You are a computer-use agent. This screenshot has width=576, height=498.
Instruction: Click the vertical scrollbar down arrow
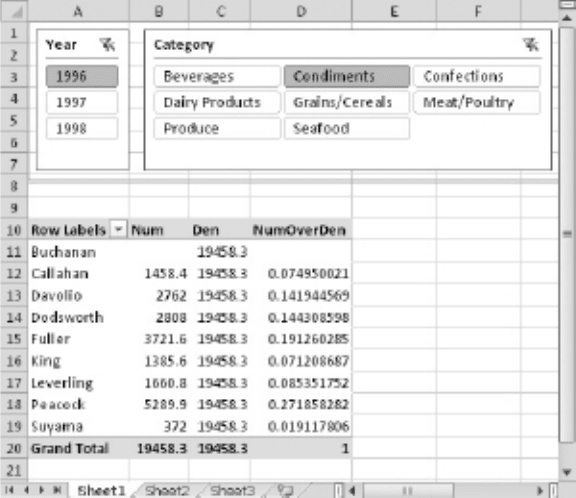(567, 472)
